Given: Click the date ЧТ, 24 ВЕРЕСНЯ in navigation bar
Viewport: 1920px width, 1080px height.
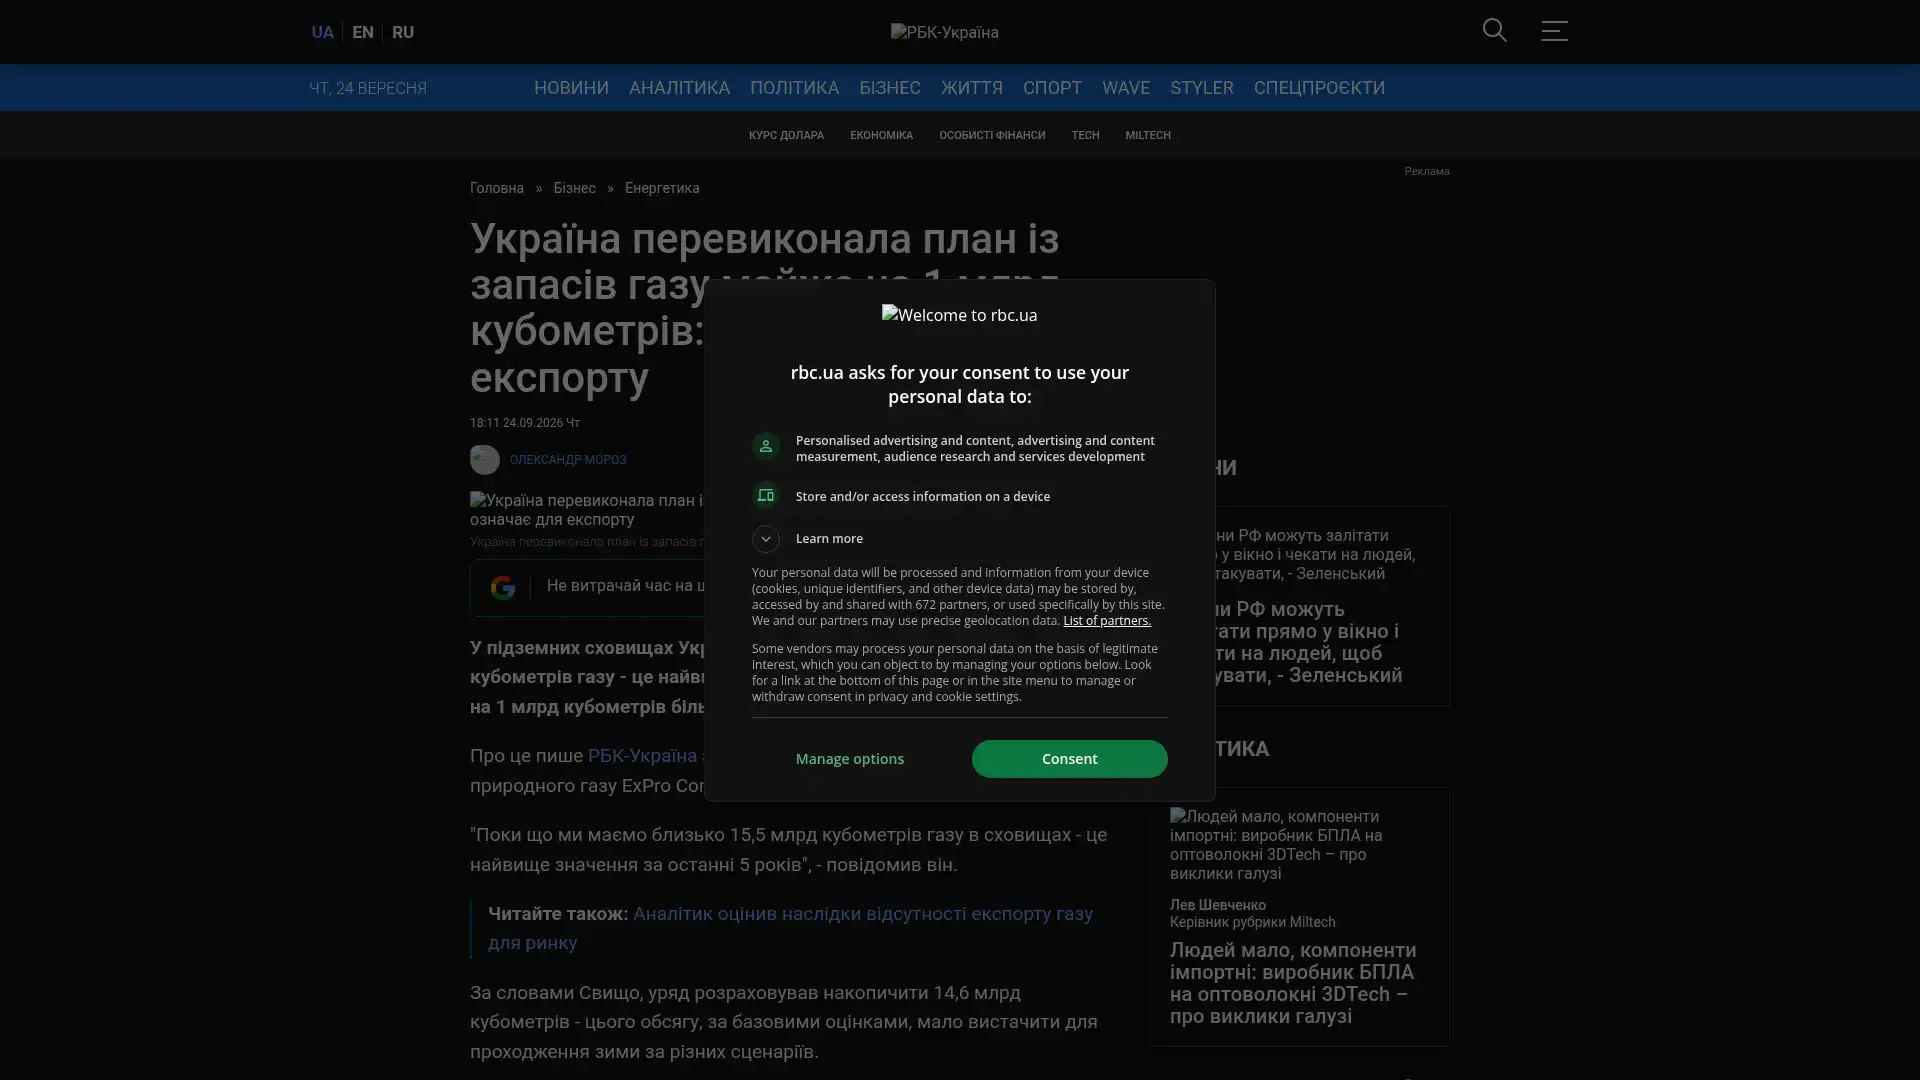Looking at the screenshot, I should (x=367, y=88).
